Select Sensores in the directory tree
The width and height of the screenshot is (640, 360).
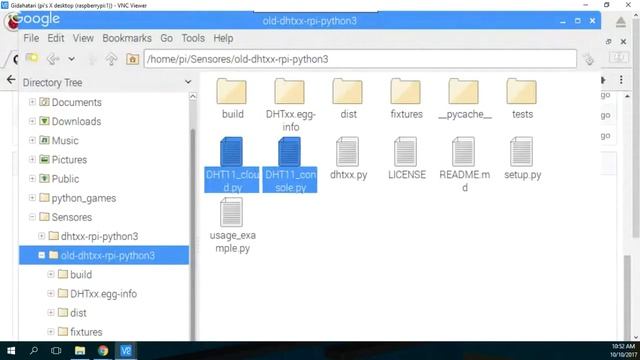(x=71, y=217)
